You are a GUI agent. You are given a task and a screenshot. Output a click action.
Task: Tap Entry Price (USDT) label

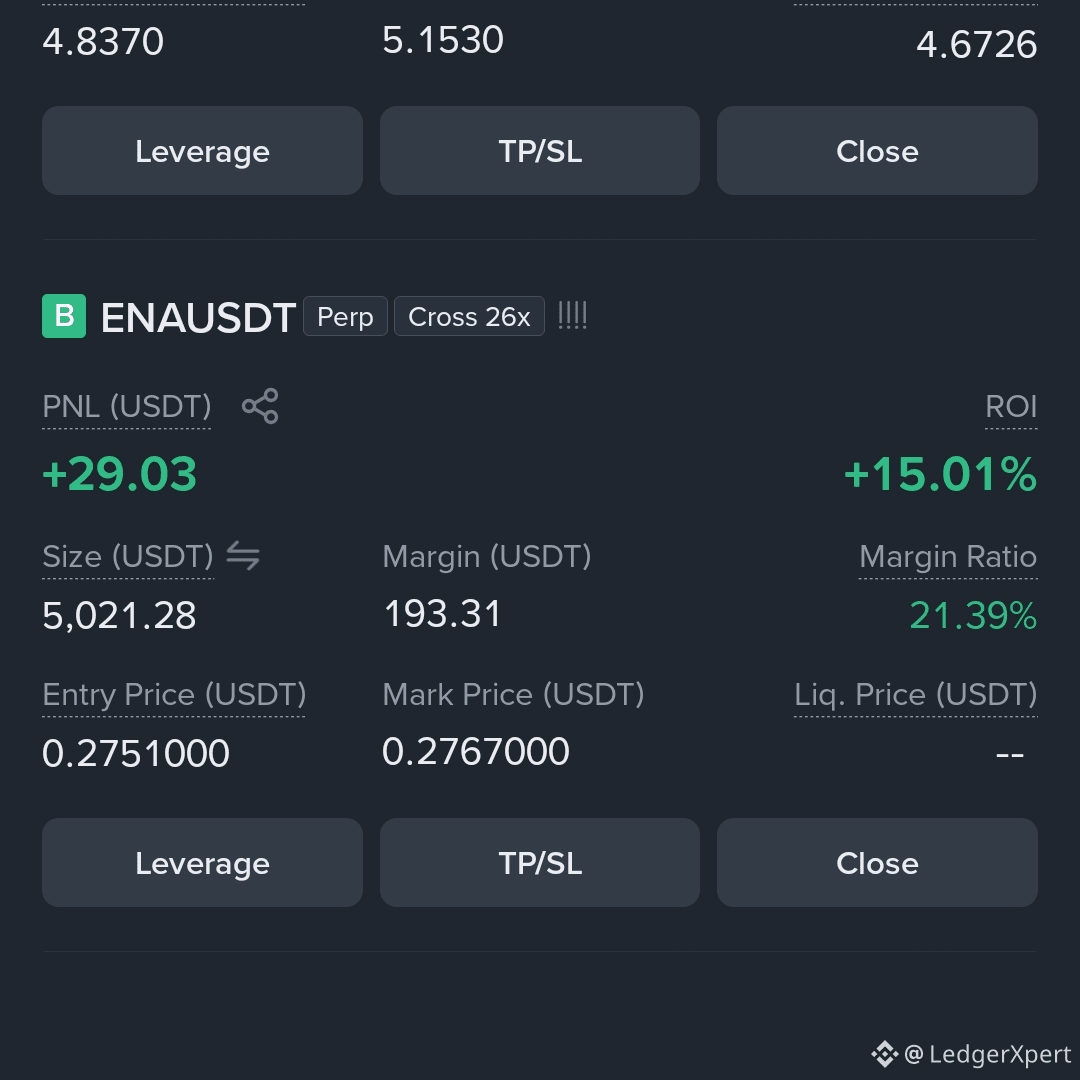(174, 694)
